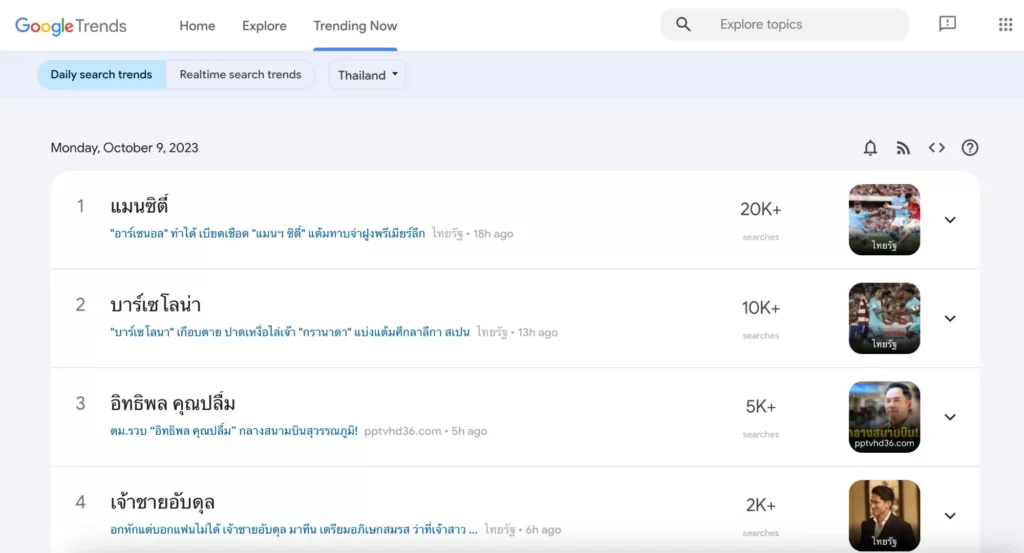Viewport: 1024px width, 553px height.
Task: Click the pptvhd36.com source label
Action: [x=402, y=431]
